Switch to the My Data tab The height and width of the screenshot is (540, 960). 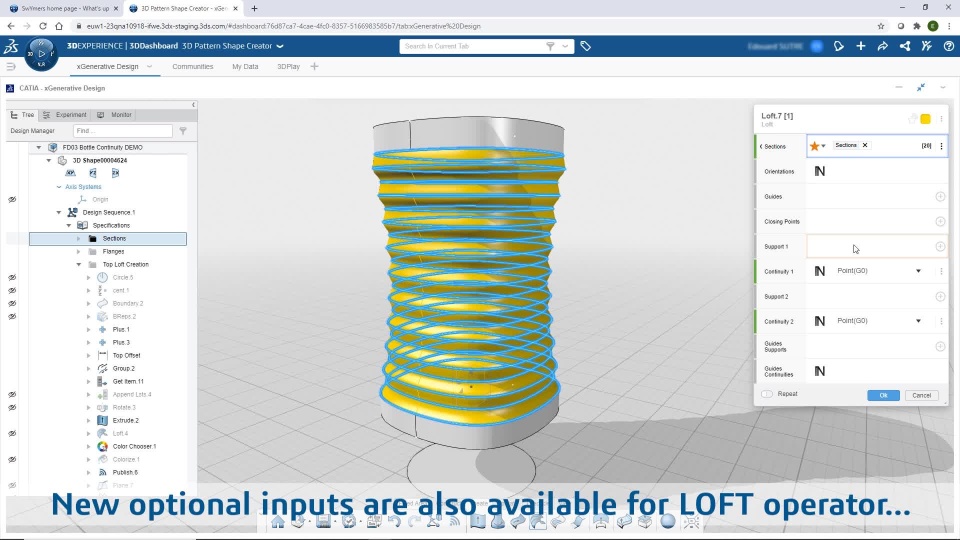coord(245,66)
